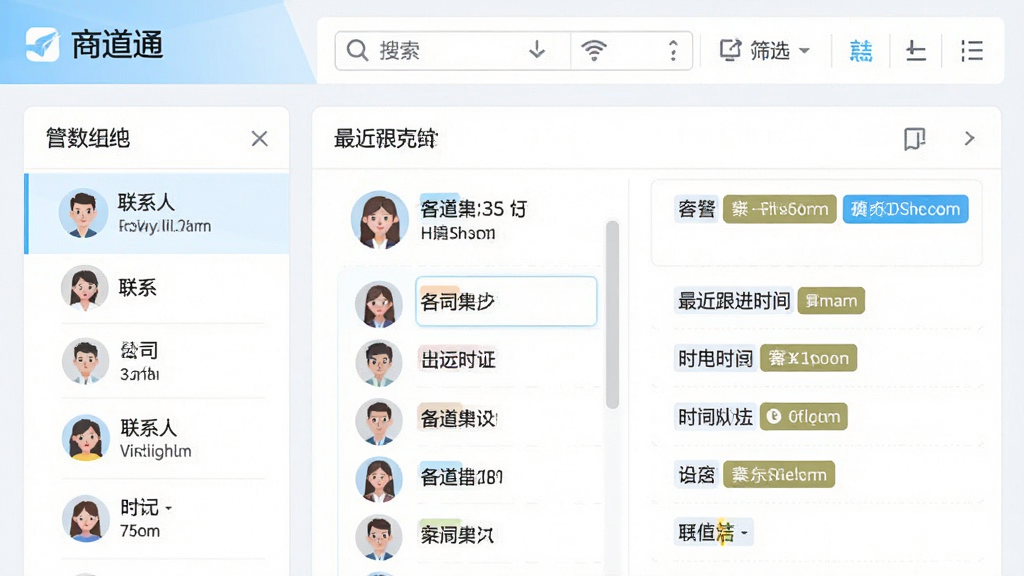The width and height of the screenshot is (1024, 576).
Task: Open the 各道集:35 record
Action: click(x=473, y=220)
